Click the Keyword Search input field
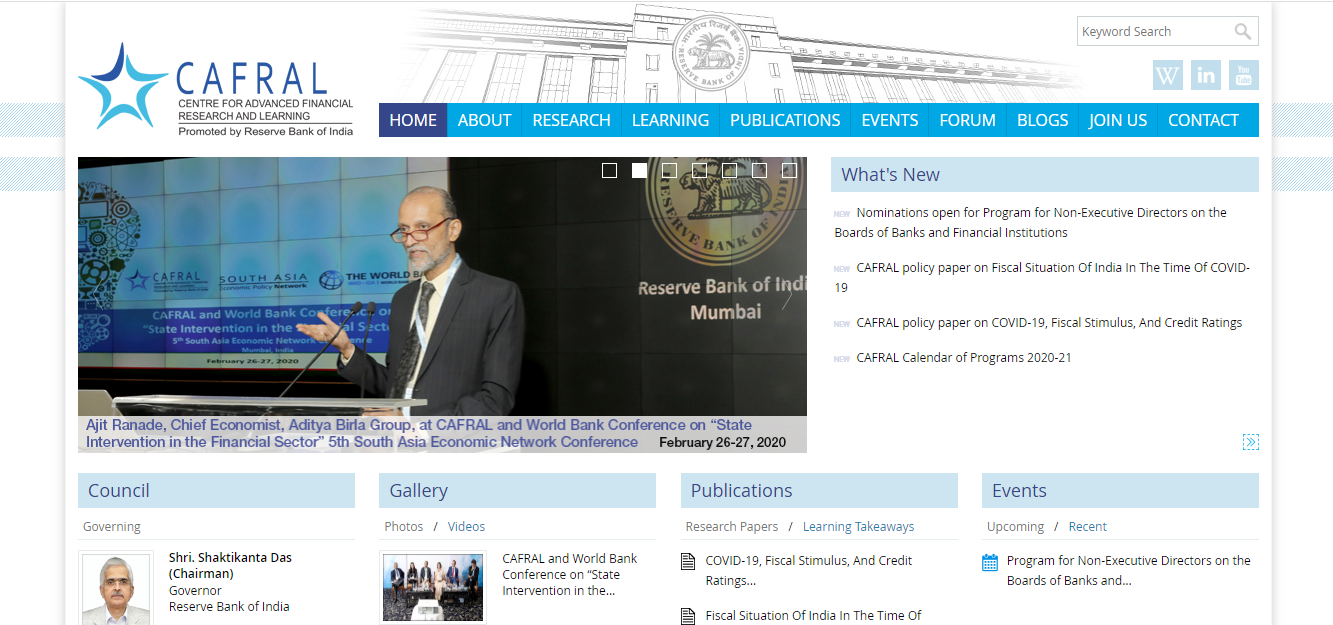This screenshot has height=625, width=1333. pos(1154,31)
